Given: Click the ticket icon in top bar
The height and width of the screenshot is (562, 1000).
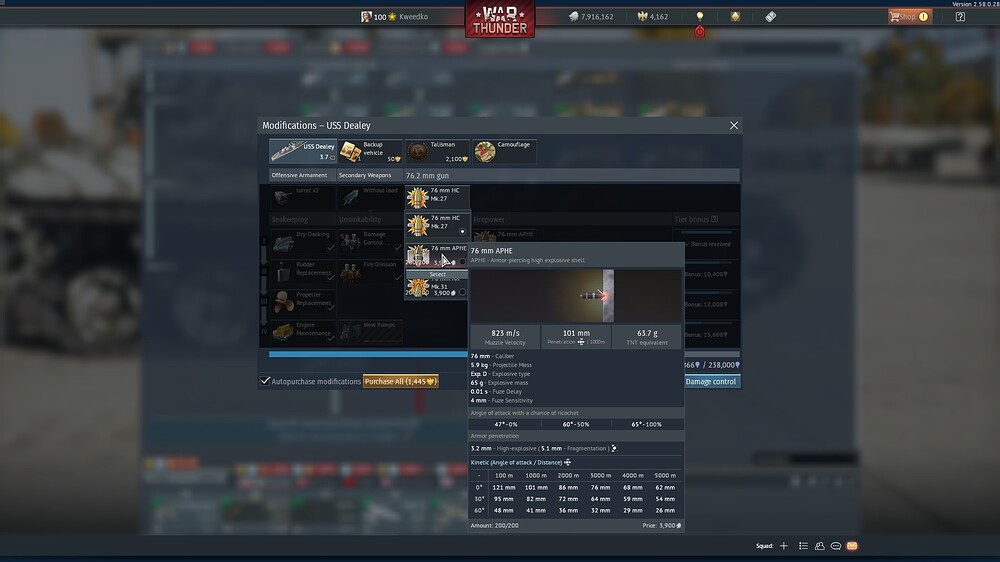Looking at the screenshot, I should tap(770, 17).
